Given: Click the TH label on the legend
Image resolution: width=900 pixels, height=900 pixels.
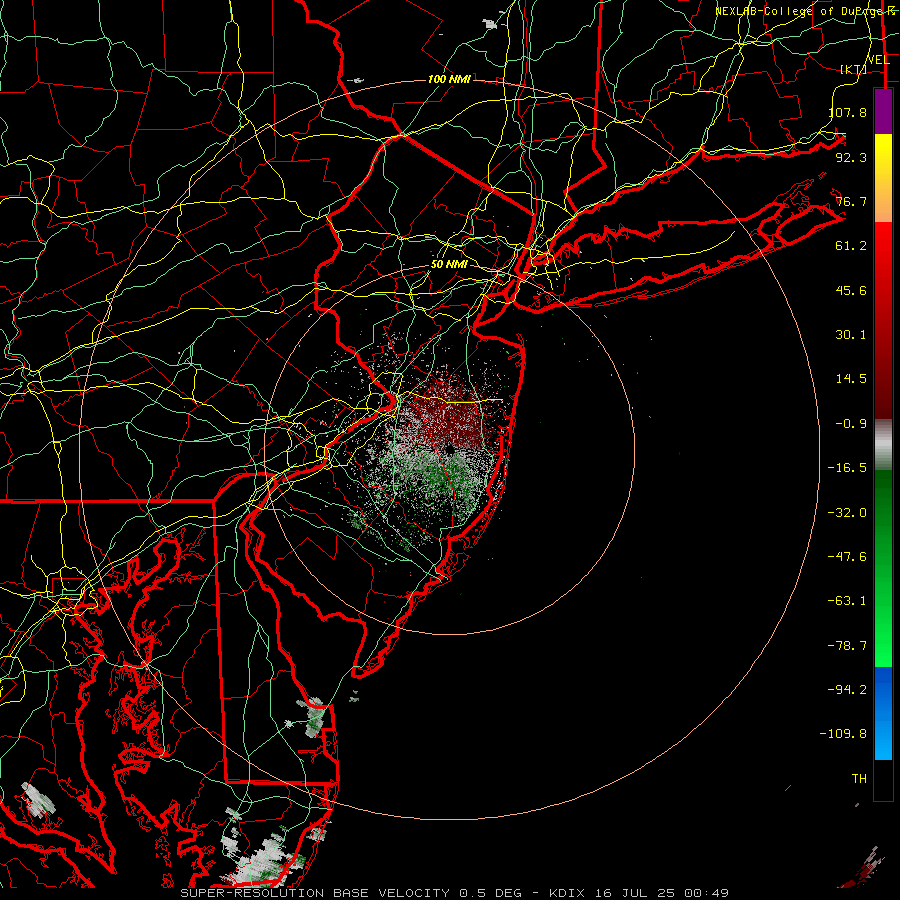Looking at the screenshot, I should point(859,779).
